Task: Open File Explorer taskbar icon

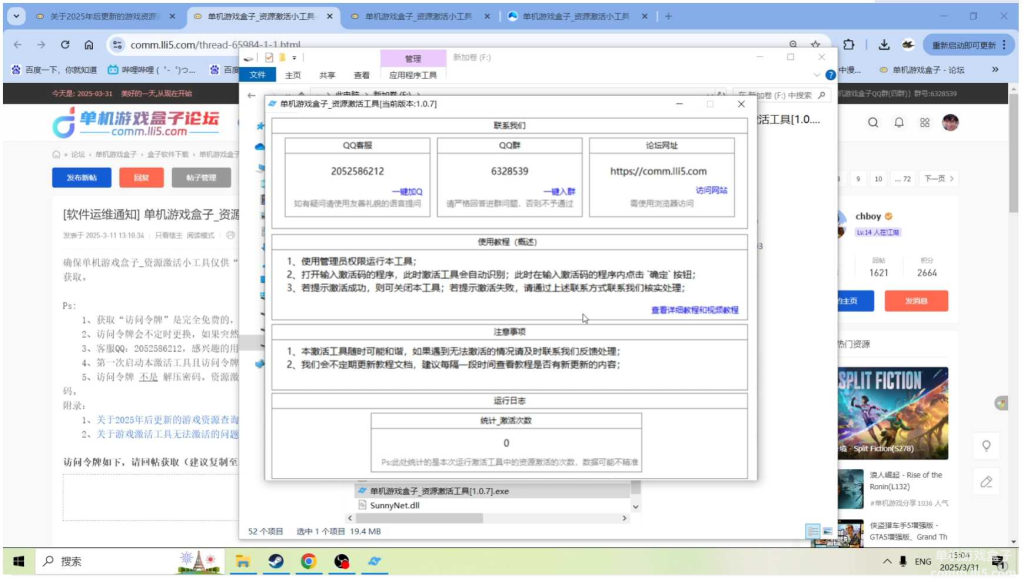Action: point(243,562)
